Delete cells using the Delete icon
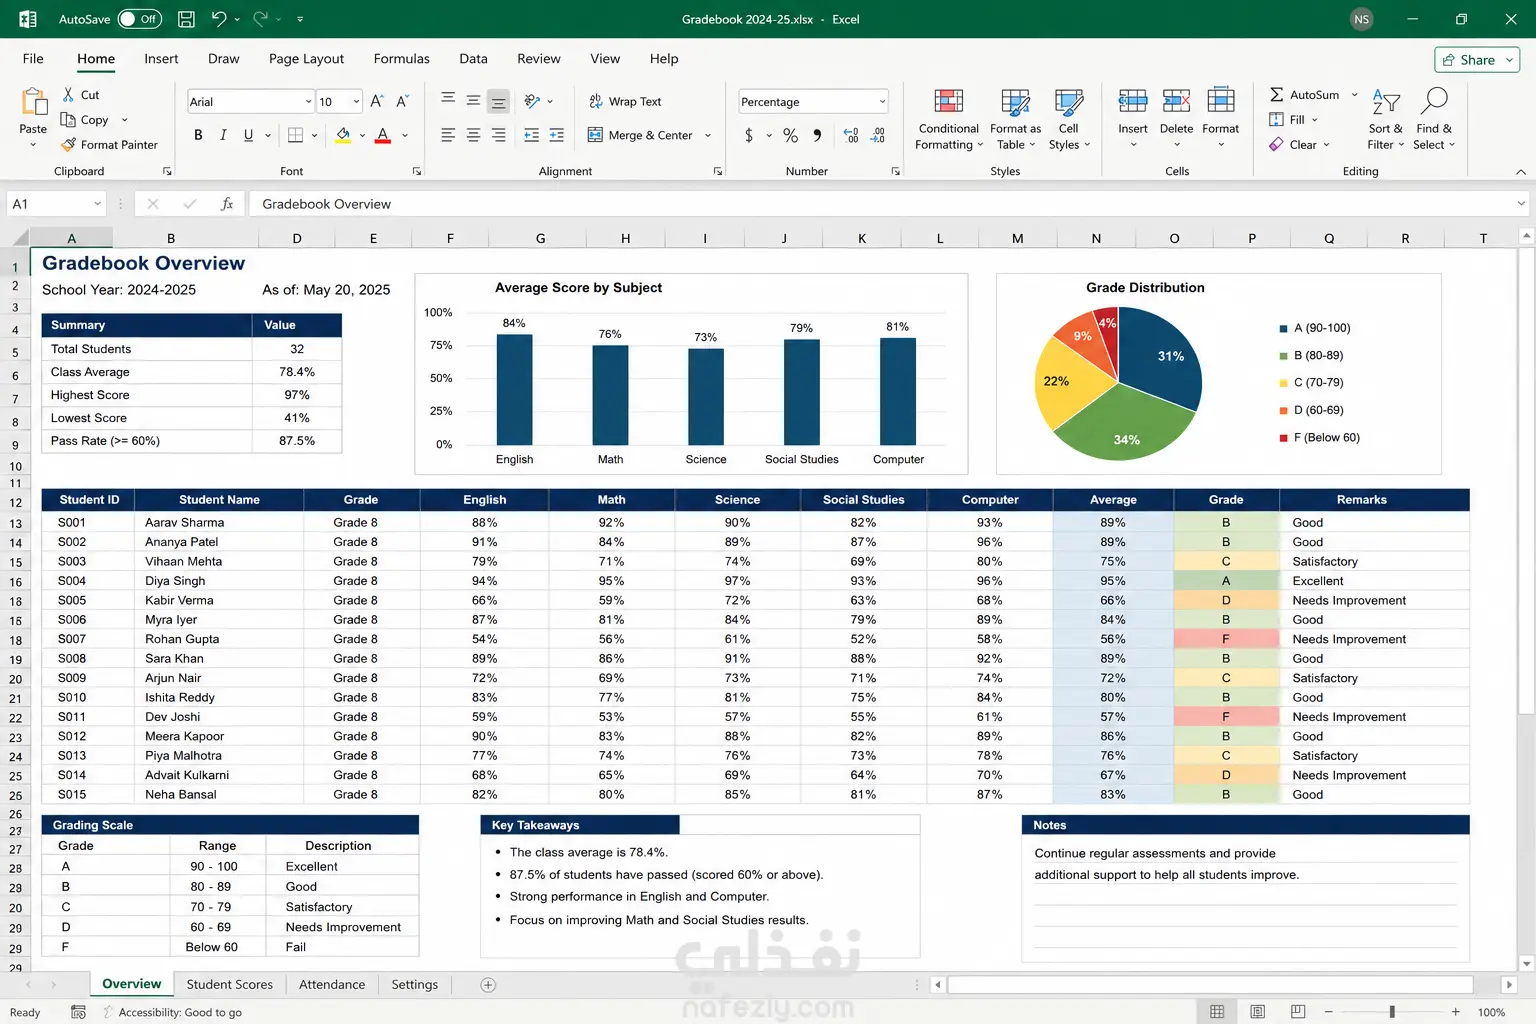The image size is (1536, 1024). point(1176,101)
